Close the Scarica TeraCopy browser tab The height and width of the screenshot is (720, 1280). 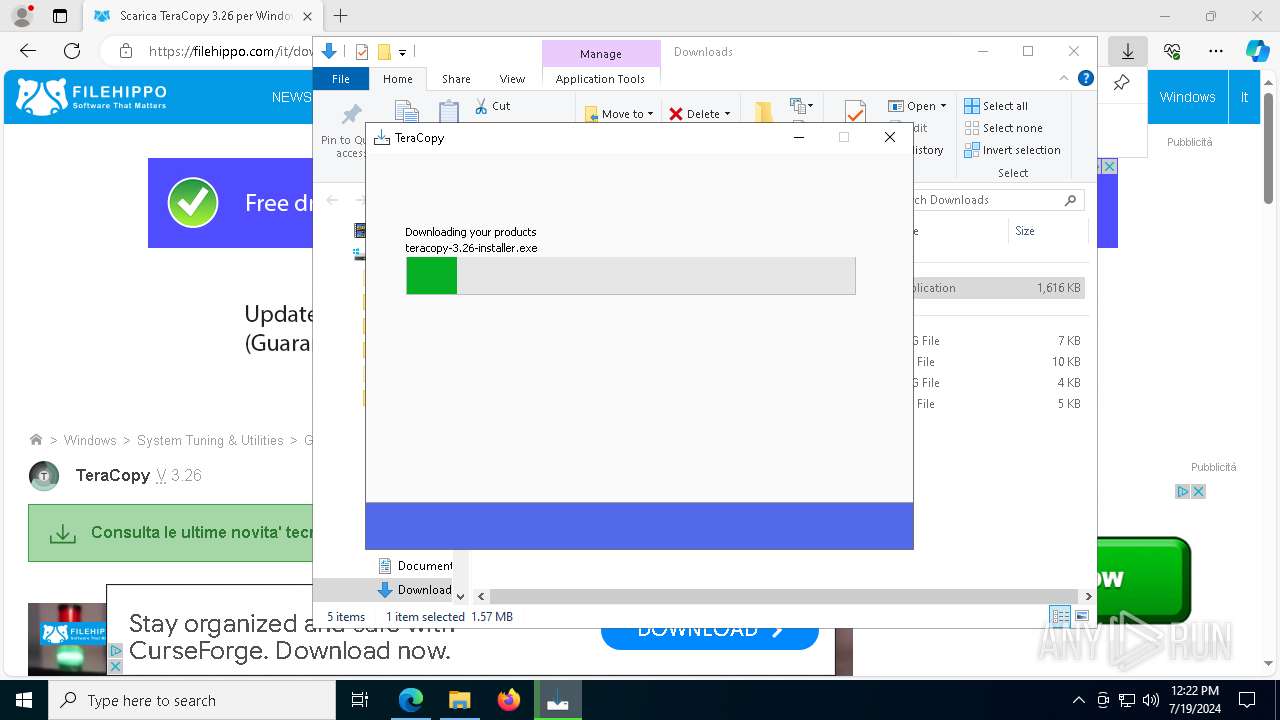click(307, 16)
